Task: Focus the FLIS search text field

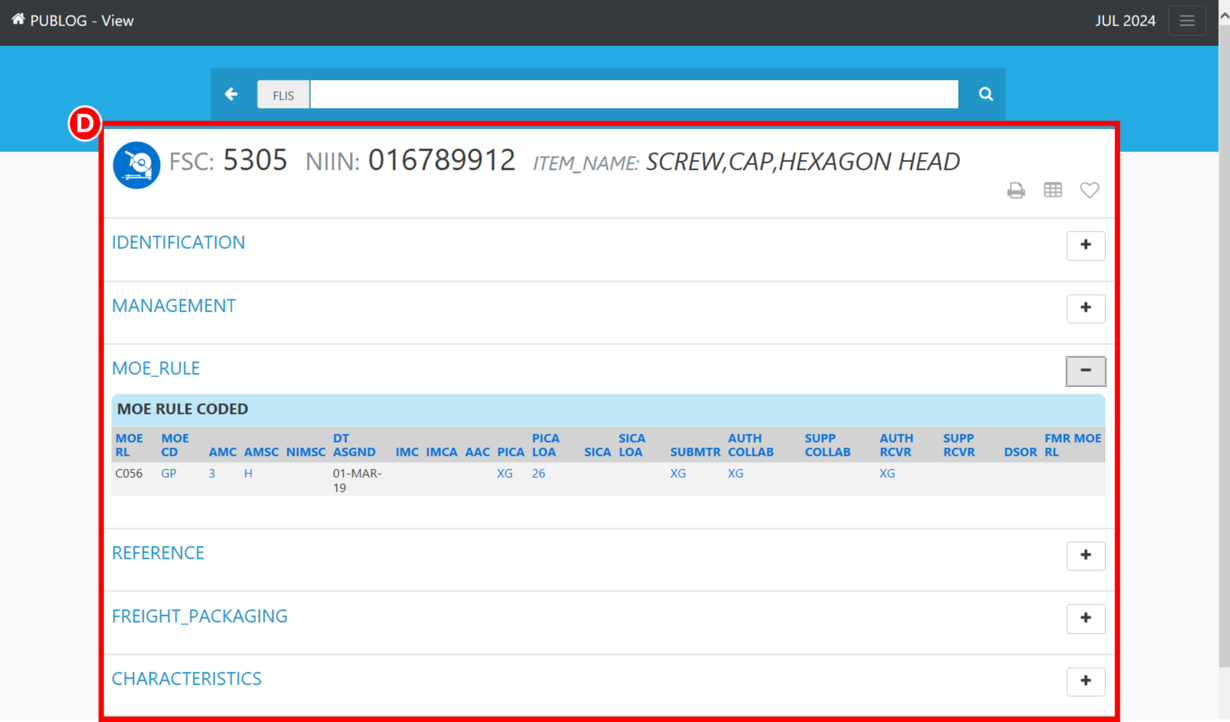Action: [634, 94]
